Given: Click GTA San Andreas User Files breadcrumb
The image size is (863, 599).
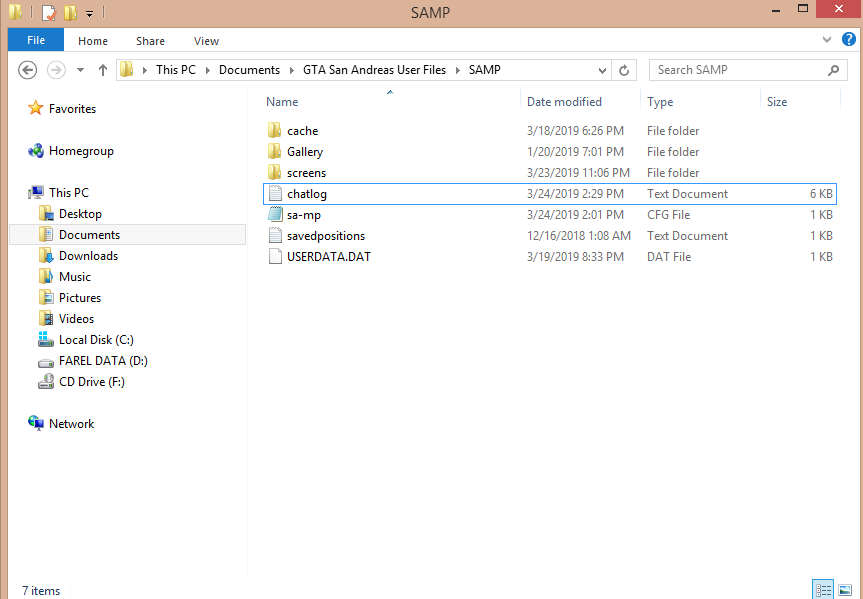Looking at the screenshot, I should click(x=374, y=70).
